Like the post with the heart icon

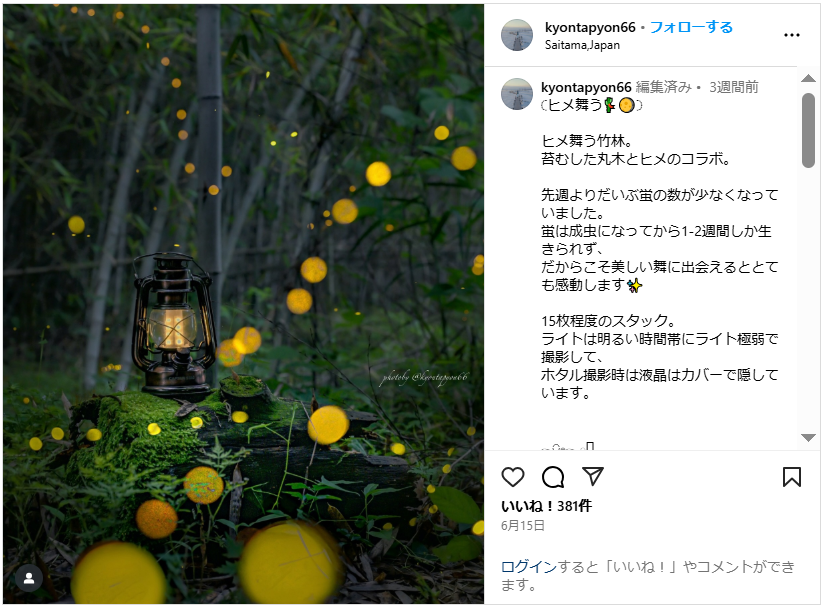tap(512, 477)
